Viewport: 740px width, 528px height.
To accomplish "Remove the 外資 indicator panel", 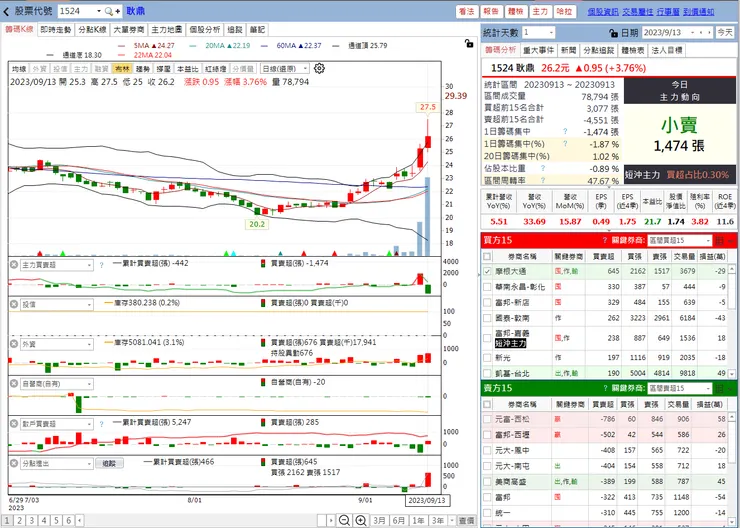I will click(14, 344).
